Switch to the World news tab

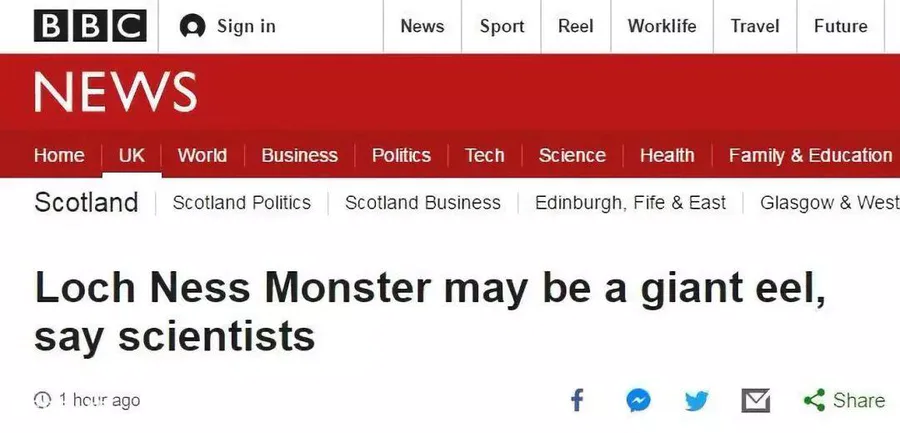click(202, 155)
